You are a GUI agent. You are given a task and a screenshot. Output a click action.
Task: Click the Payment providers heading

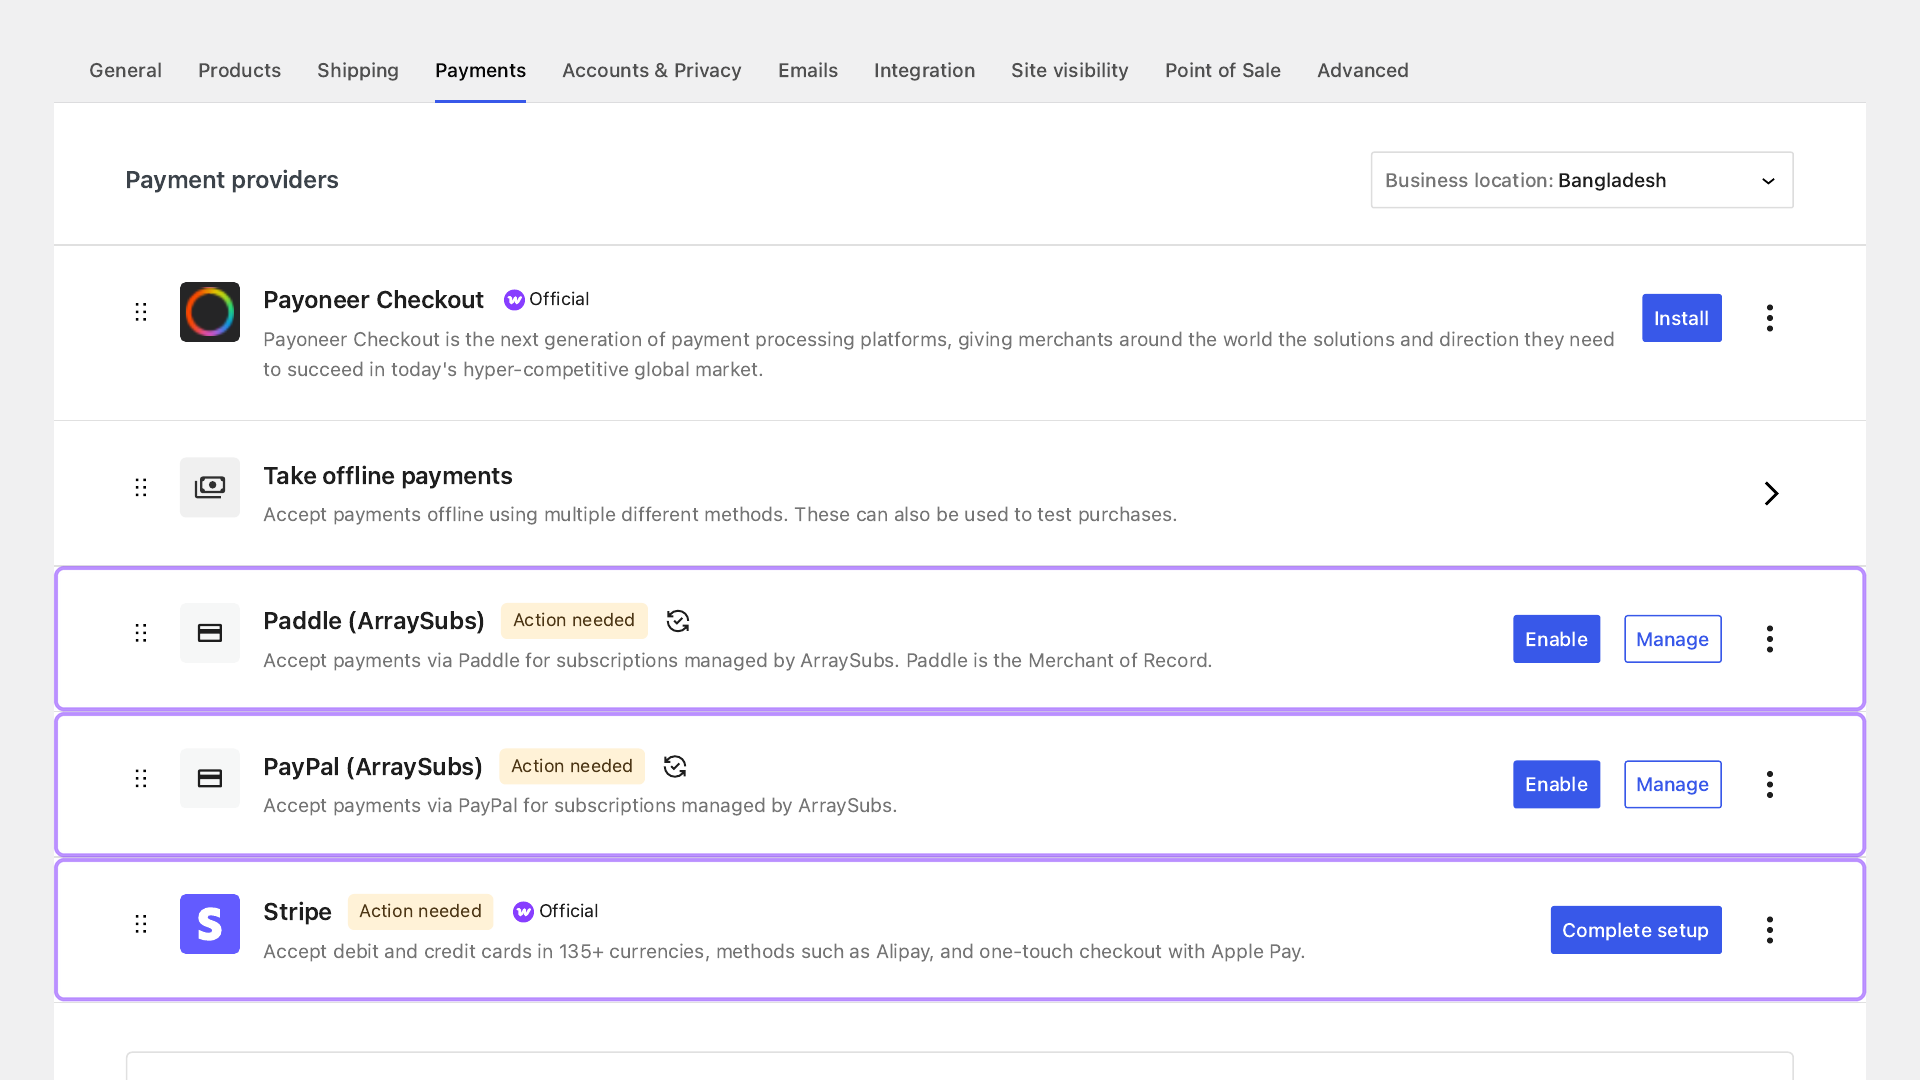coord(232,180)
